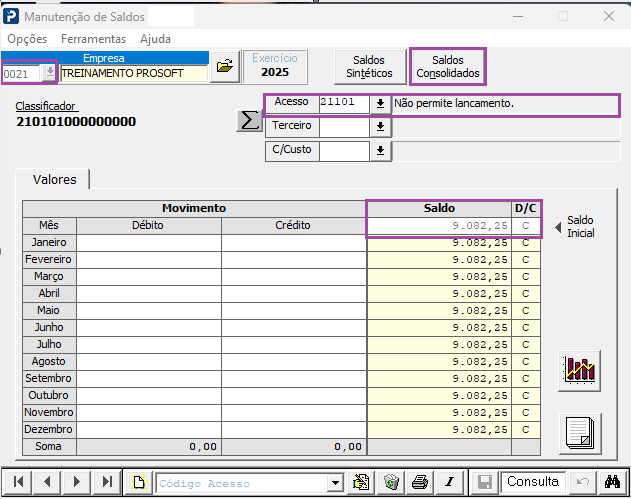The width and height of the screenshot is (631, 499).
Task: Open the bar chart graph icon
Action: coord(579,370)
